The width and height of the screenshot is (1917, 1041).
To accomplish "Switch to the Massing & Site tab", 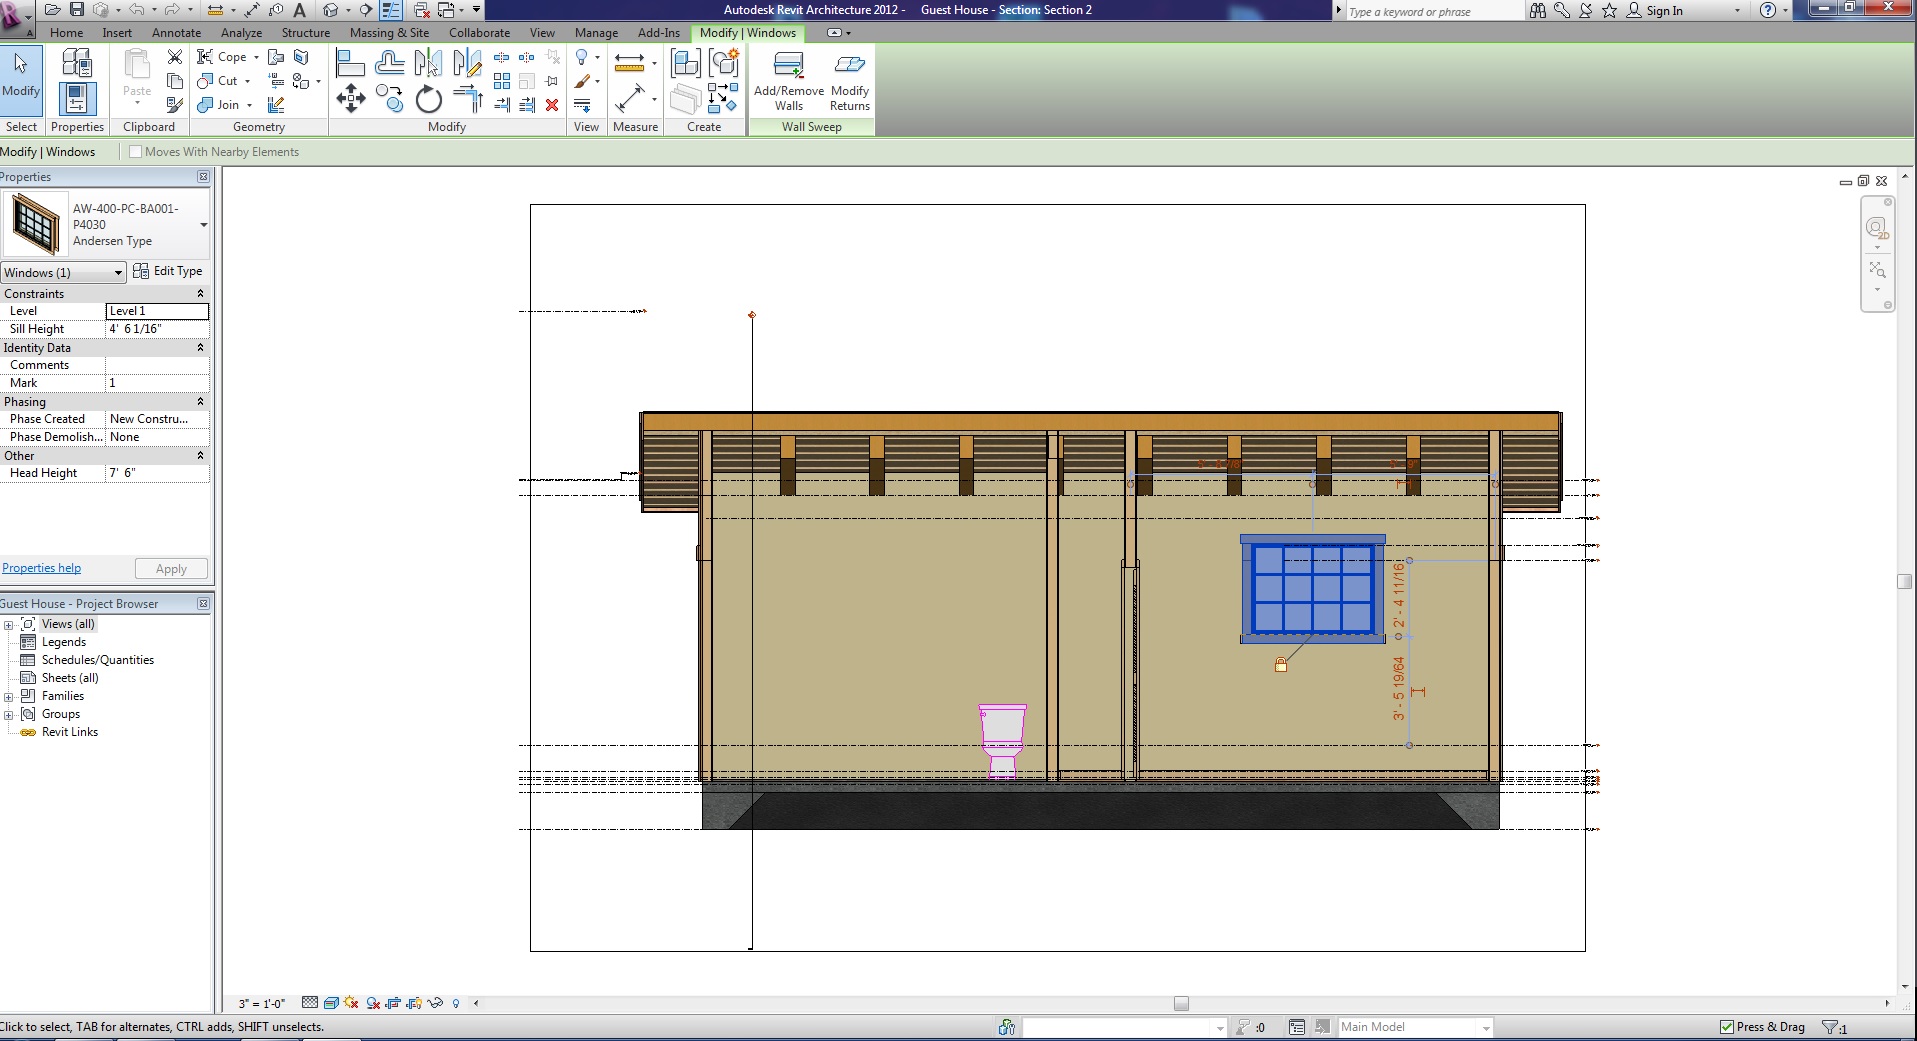I will 389,33.
